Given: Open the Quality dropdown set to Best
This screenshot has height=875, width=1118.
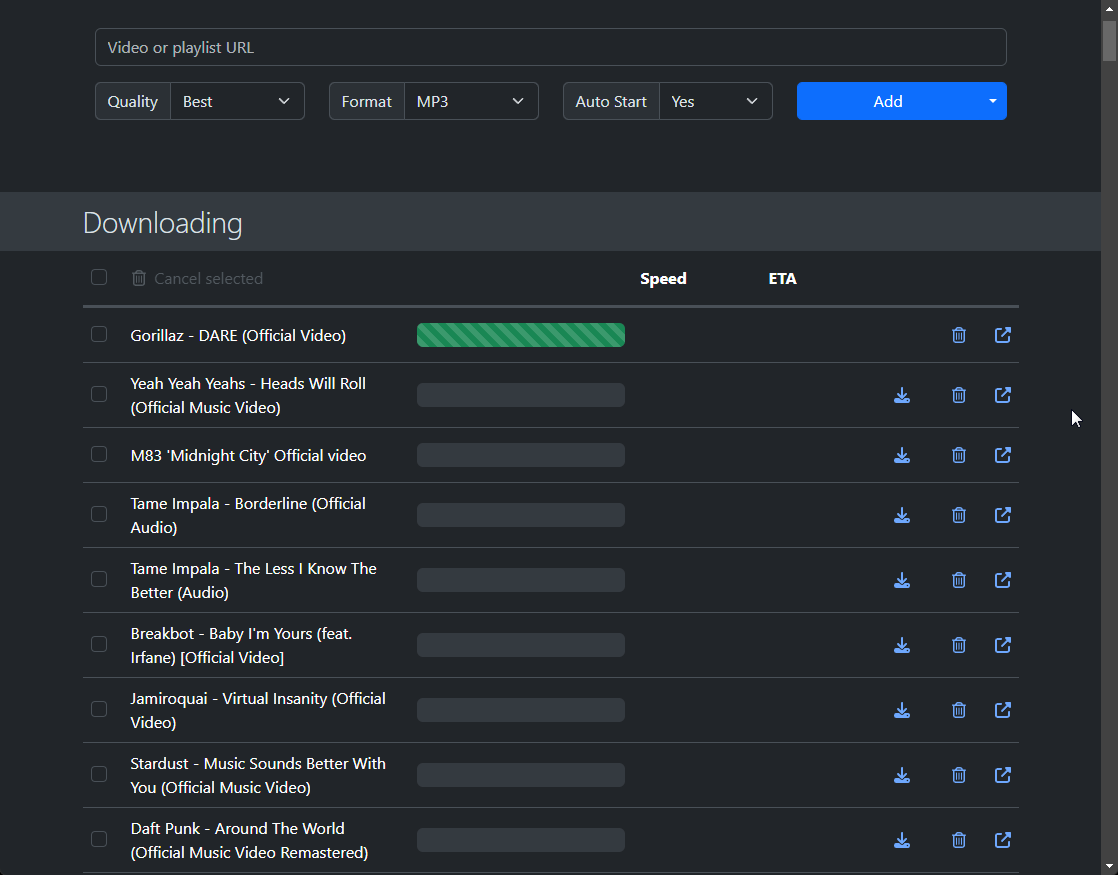Looking at the screenshot, I should coord(237,101).
